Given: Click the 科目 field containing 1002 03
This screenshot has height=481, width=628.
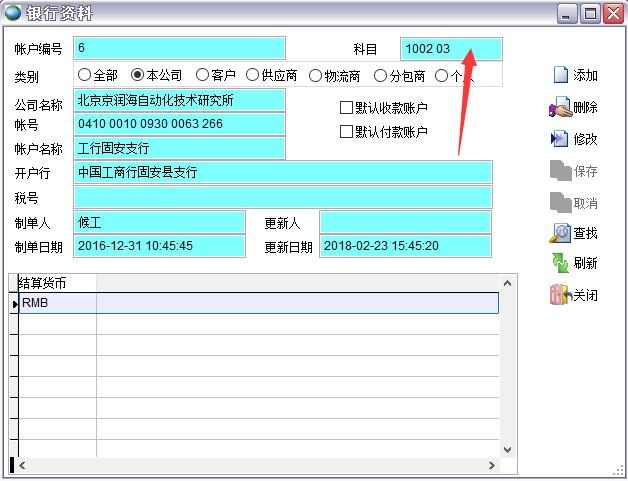Looking at the screenshot, I should (451, 49).
